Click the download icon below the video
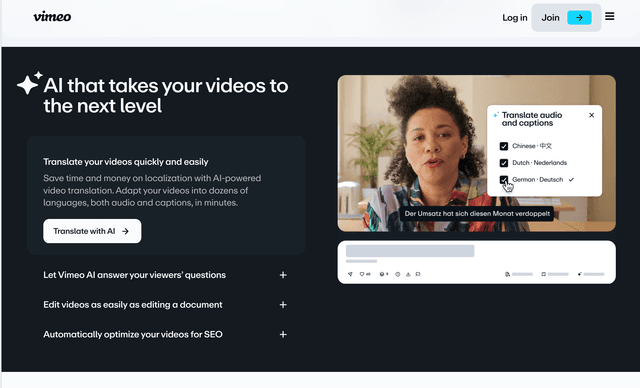 [x=408, y=274]
